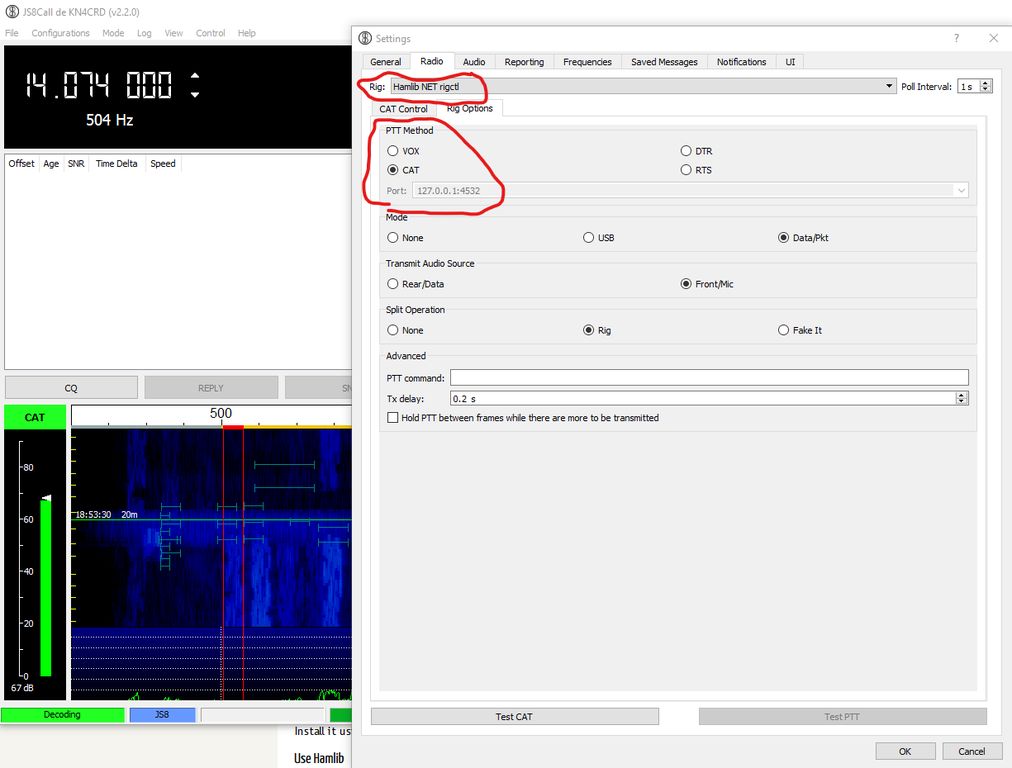Select the CAT Control sub-tab

tap(403, 109)
